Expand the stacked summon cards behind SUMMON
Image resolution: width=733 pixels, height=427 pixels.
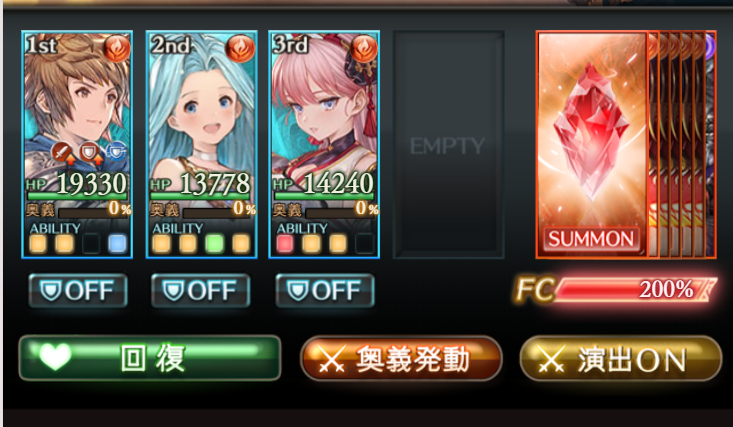[x=683, y=145]
